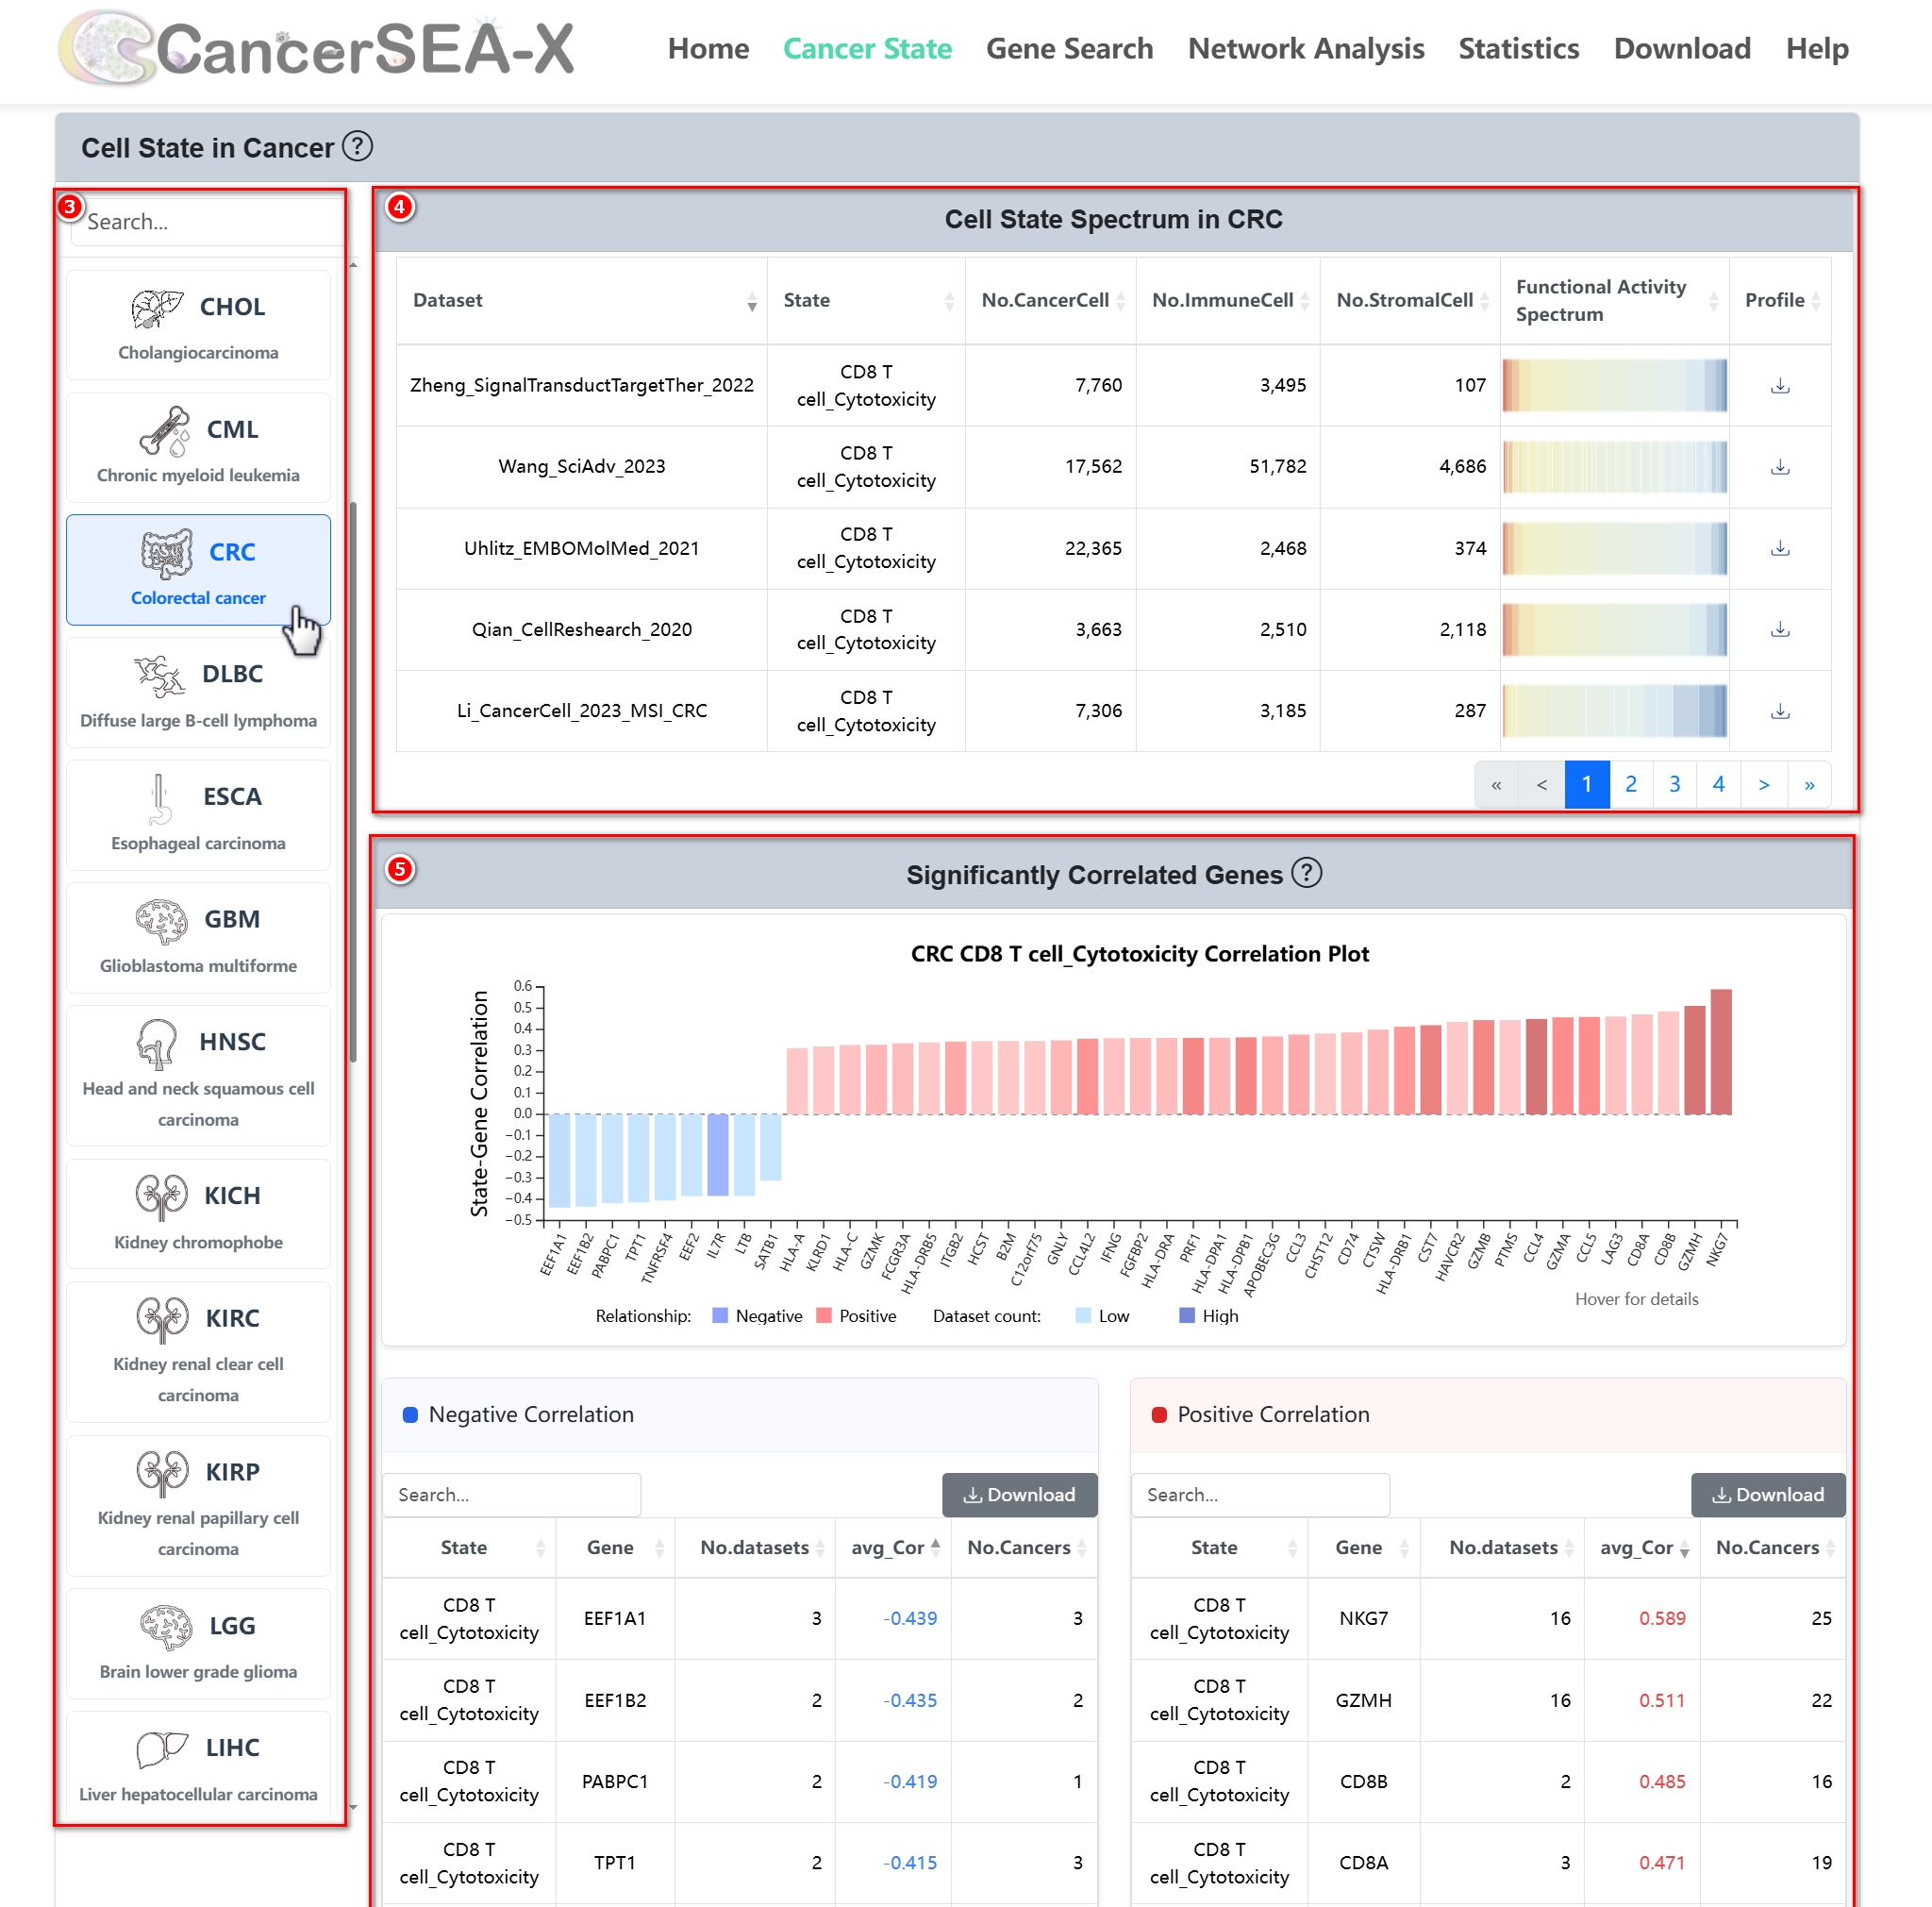Sort by No.CancerCell column arrows
The height and width of the screenshot is (1907, 1932).
point(1120,301)
